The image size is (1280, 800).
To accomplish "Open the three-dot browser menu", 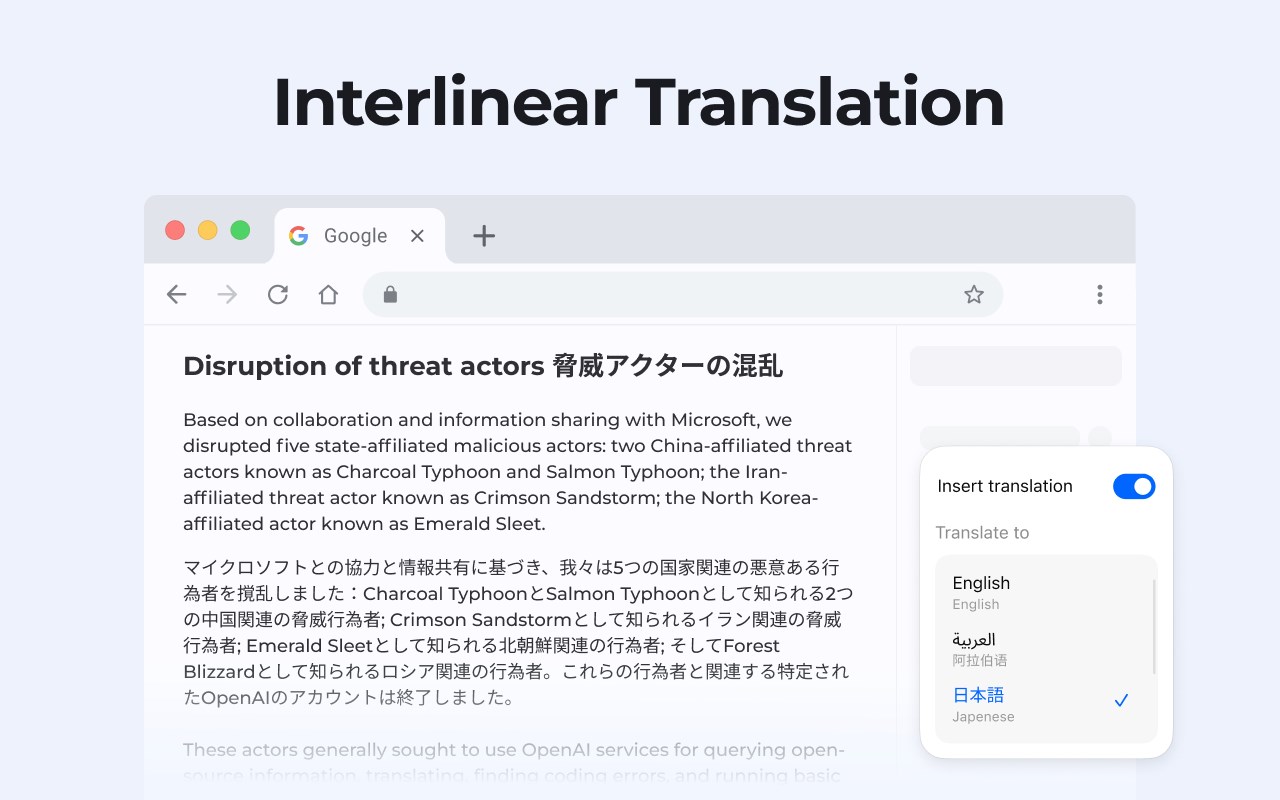I will [x=1099, y=294].
